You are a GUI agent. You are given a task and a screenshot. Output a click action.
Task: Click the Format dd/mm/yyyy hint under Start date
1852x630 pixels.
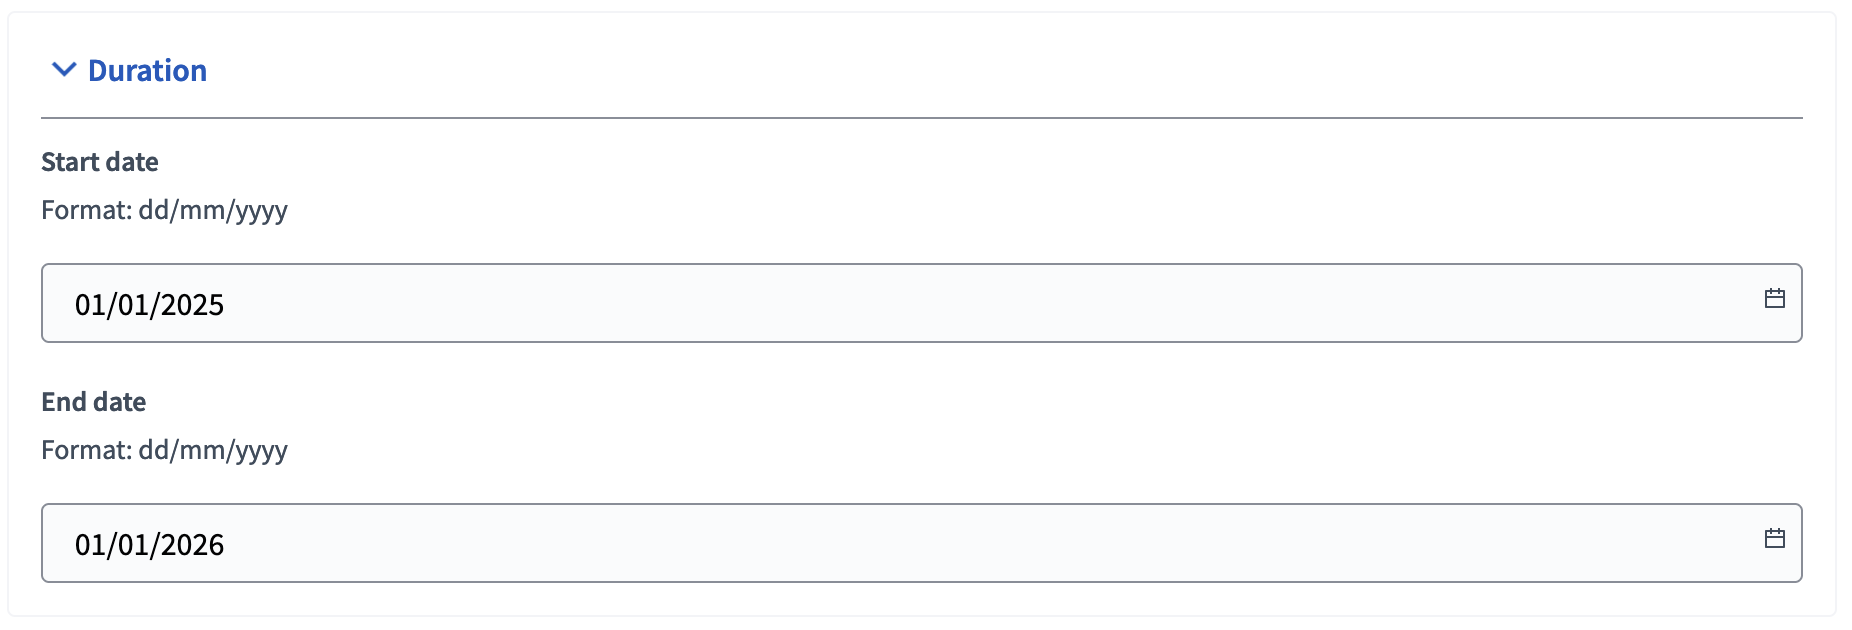click(163, 210)
